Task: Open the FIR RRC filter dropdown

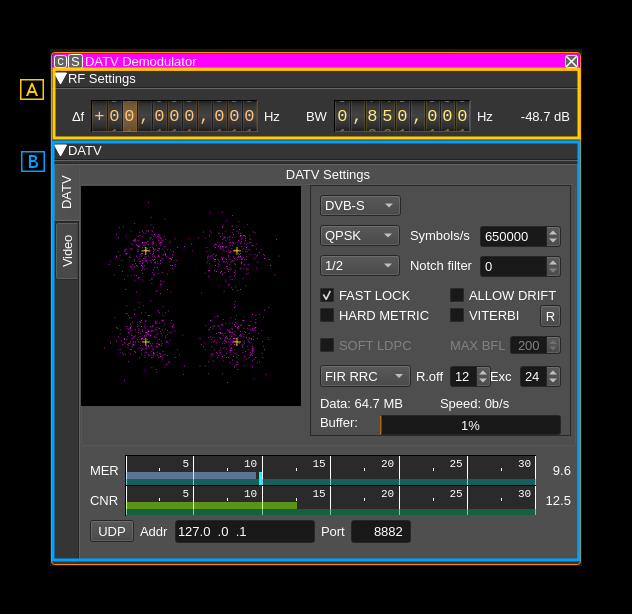Action: 365,377
